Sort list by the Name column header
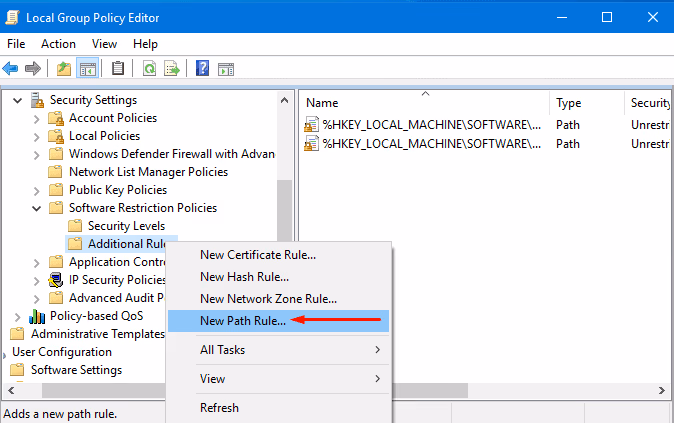Image resolution: width=674 pixels, height=423 pixels. [x=322, y=103]
